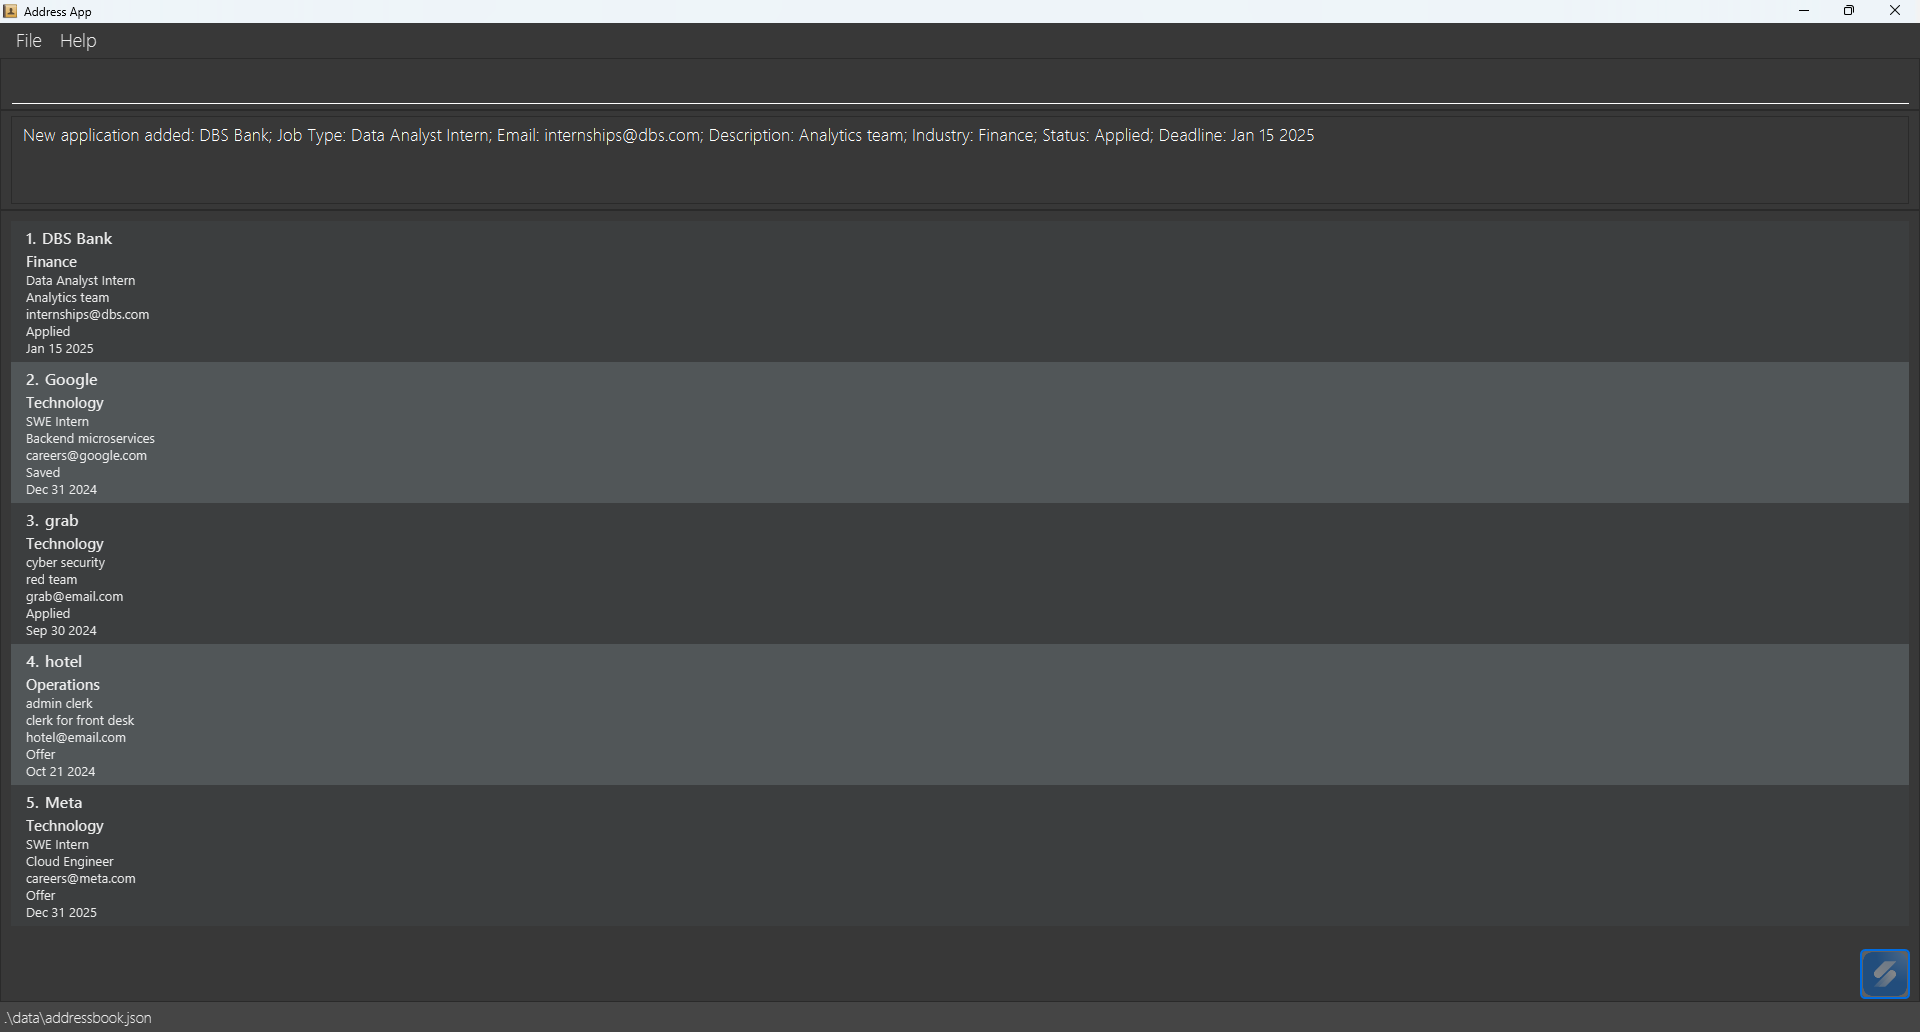This screenshot has width=1920, height=1032.
Task: Restore down the Address App window
Action: pyautogui.click(x=1849, y=11)
